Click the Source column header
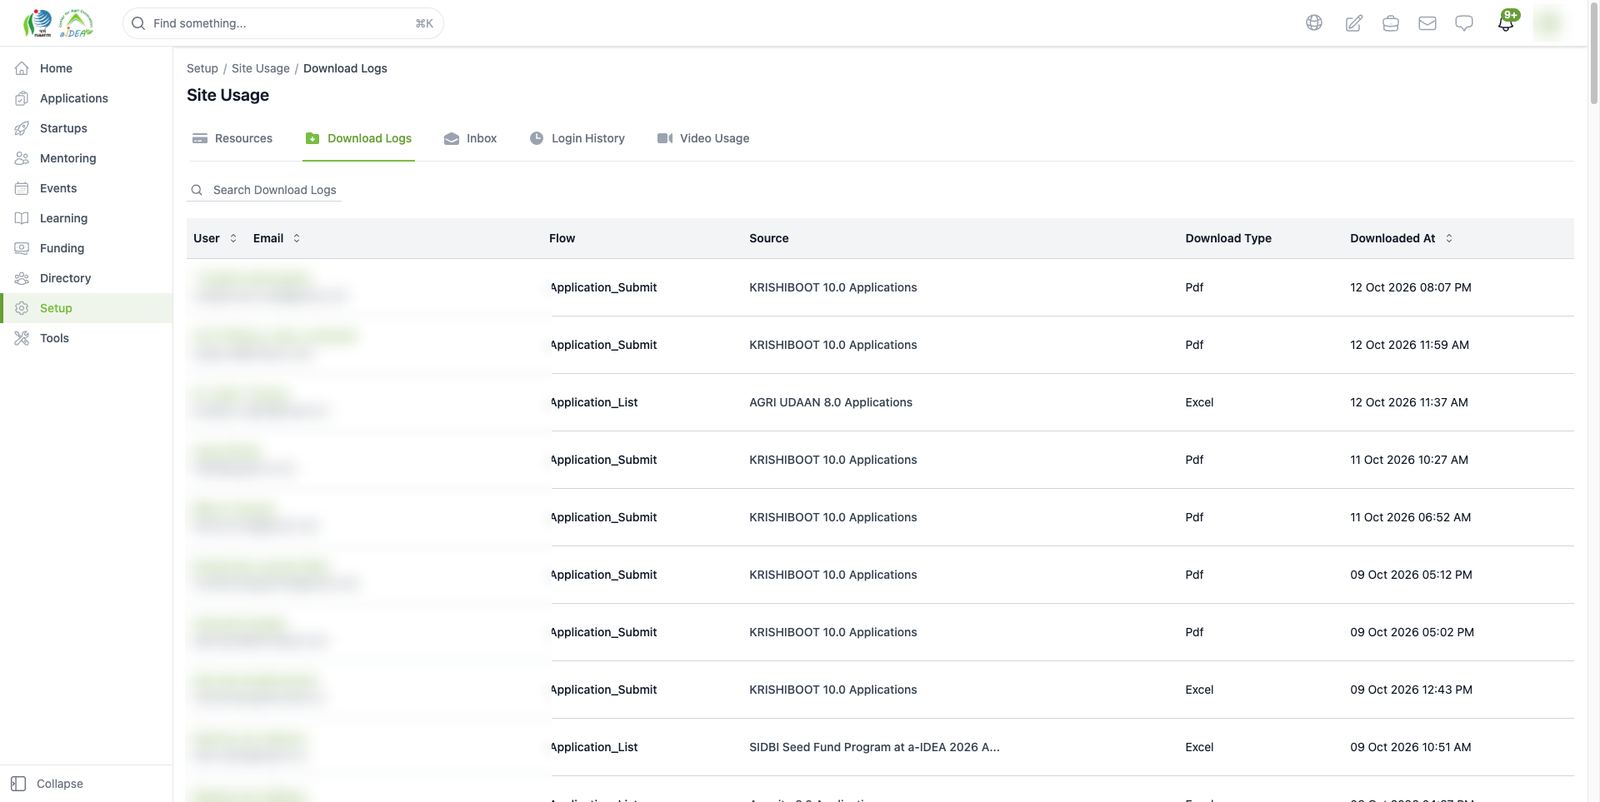Image resolution: width=1600 pixels, height=802 pixels. click(x=769, y=238)
